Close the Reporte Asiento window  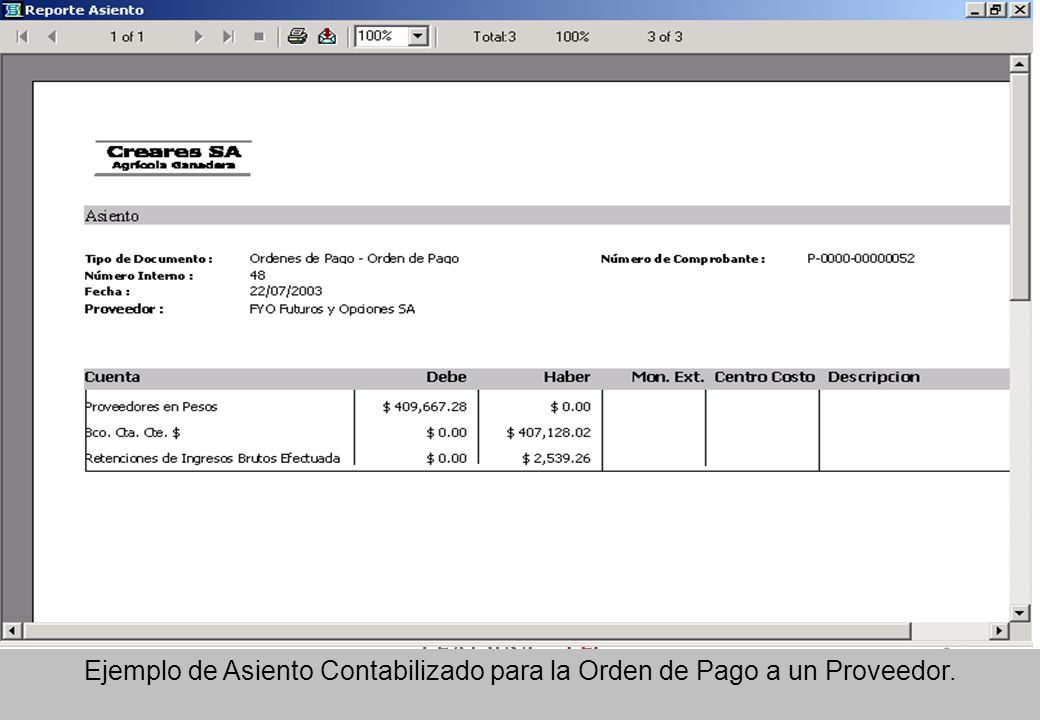[1019, 10]
